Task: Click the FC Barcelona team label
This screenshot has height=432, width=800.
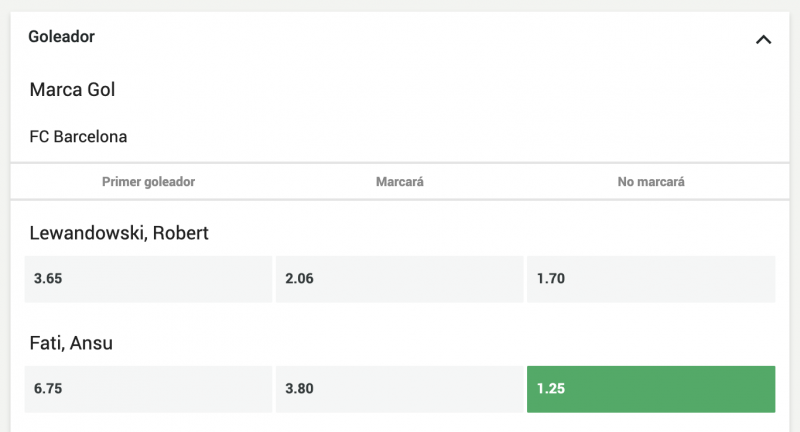Action: [79, 136]
